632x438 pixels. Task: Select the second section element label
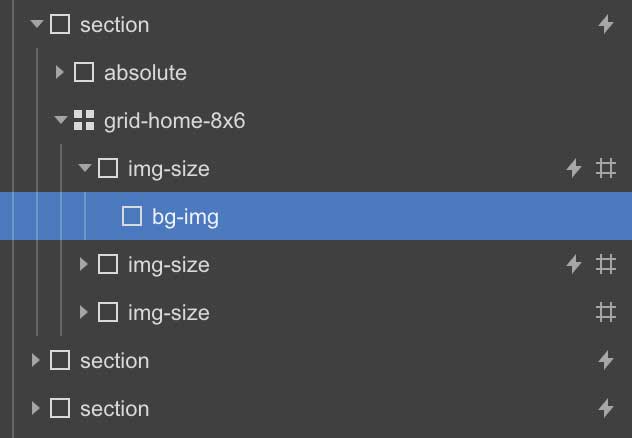[114, 361]
